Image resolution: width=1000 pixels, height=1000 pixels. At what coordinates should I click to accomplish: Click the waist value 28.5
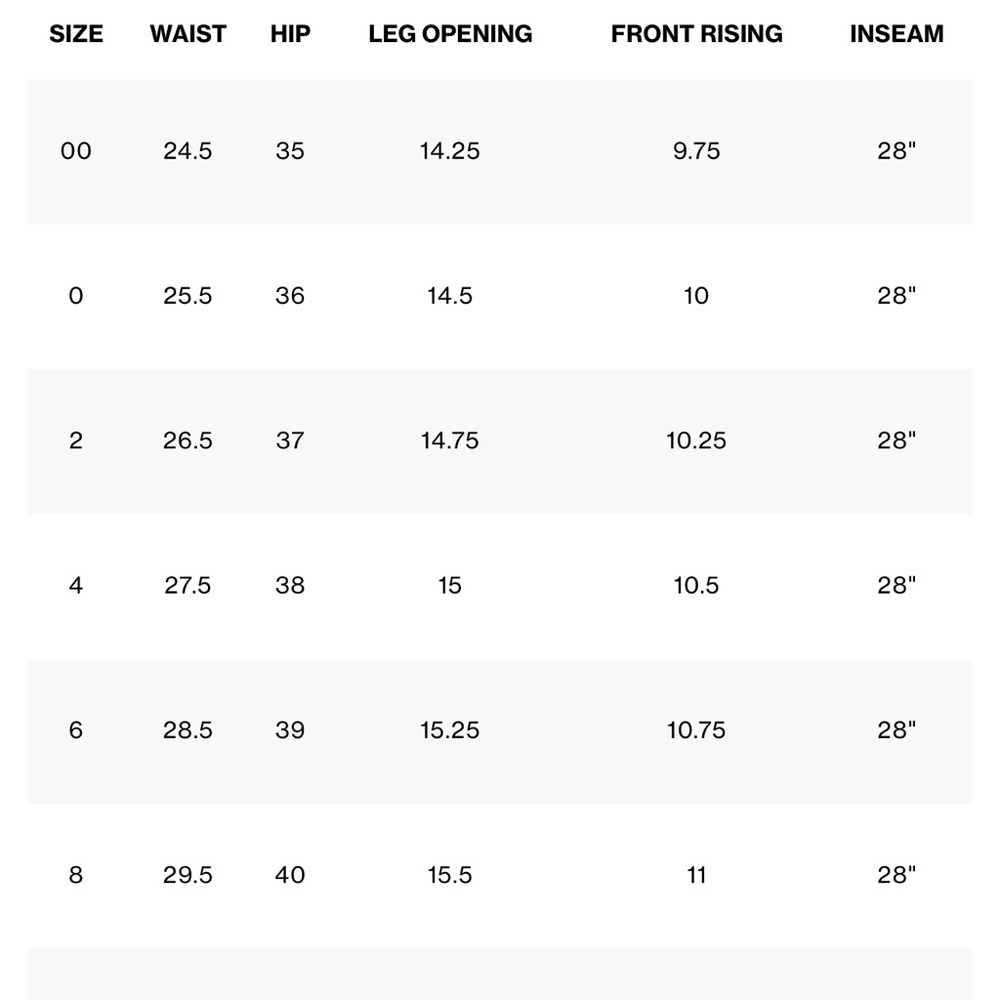click(188, 731)
